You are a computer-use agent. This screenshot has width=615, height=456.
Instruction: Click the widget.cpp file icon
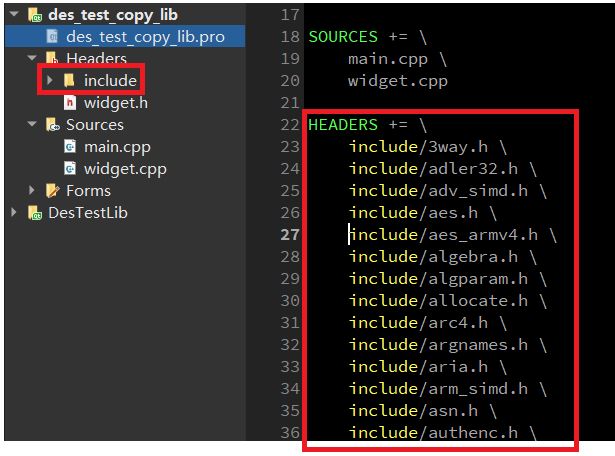tap(69, 169)
